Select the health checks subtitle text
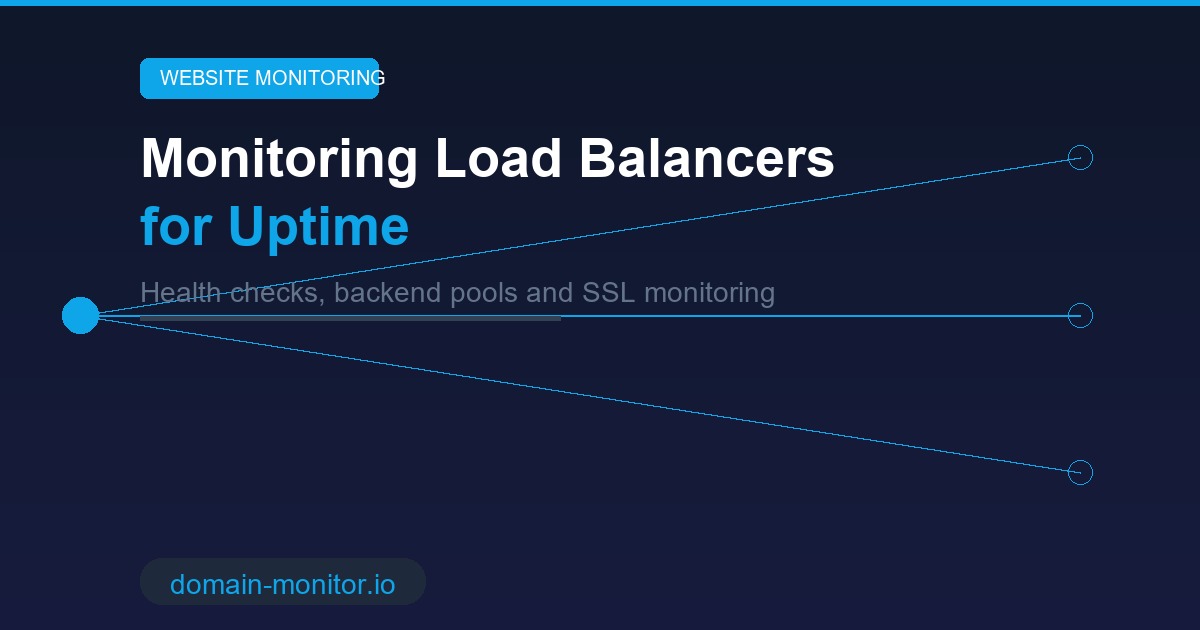The width and height of the screenshot is (1200, 630). [458, 292]
